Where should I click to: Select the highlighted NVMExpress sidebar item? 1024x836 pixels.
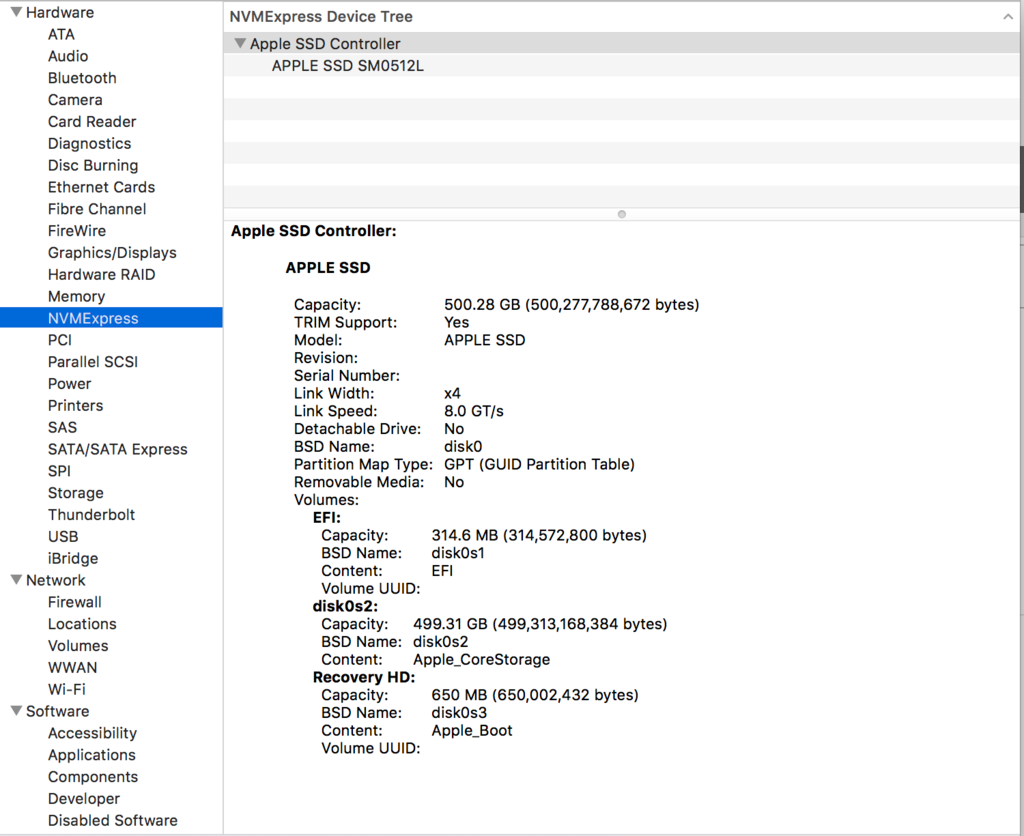tap(93, 318)
